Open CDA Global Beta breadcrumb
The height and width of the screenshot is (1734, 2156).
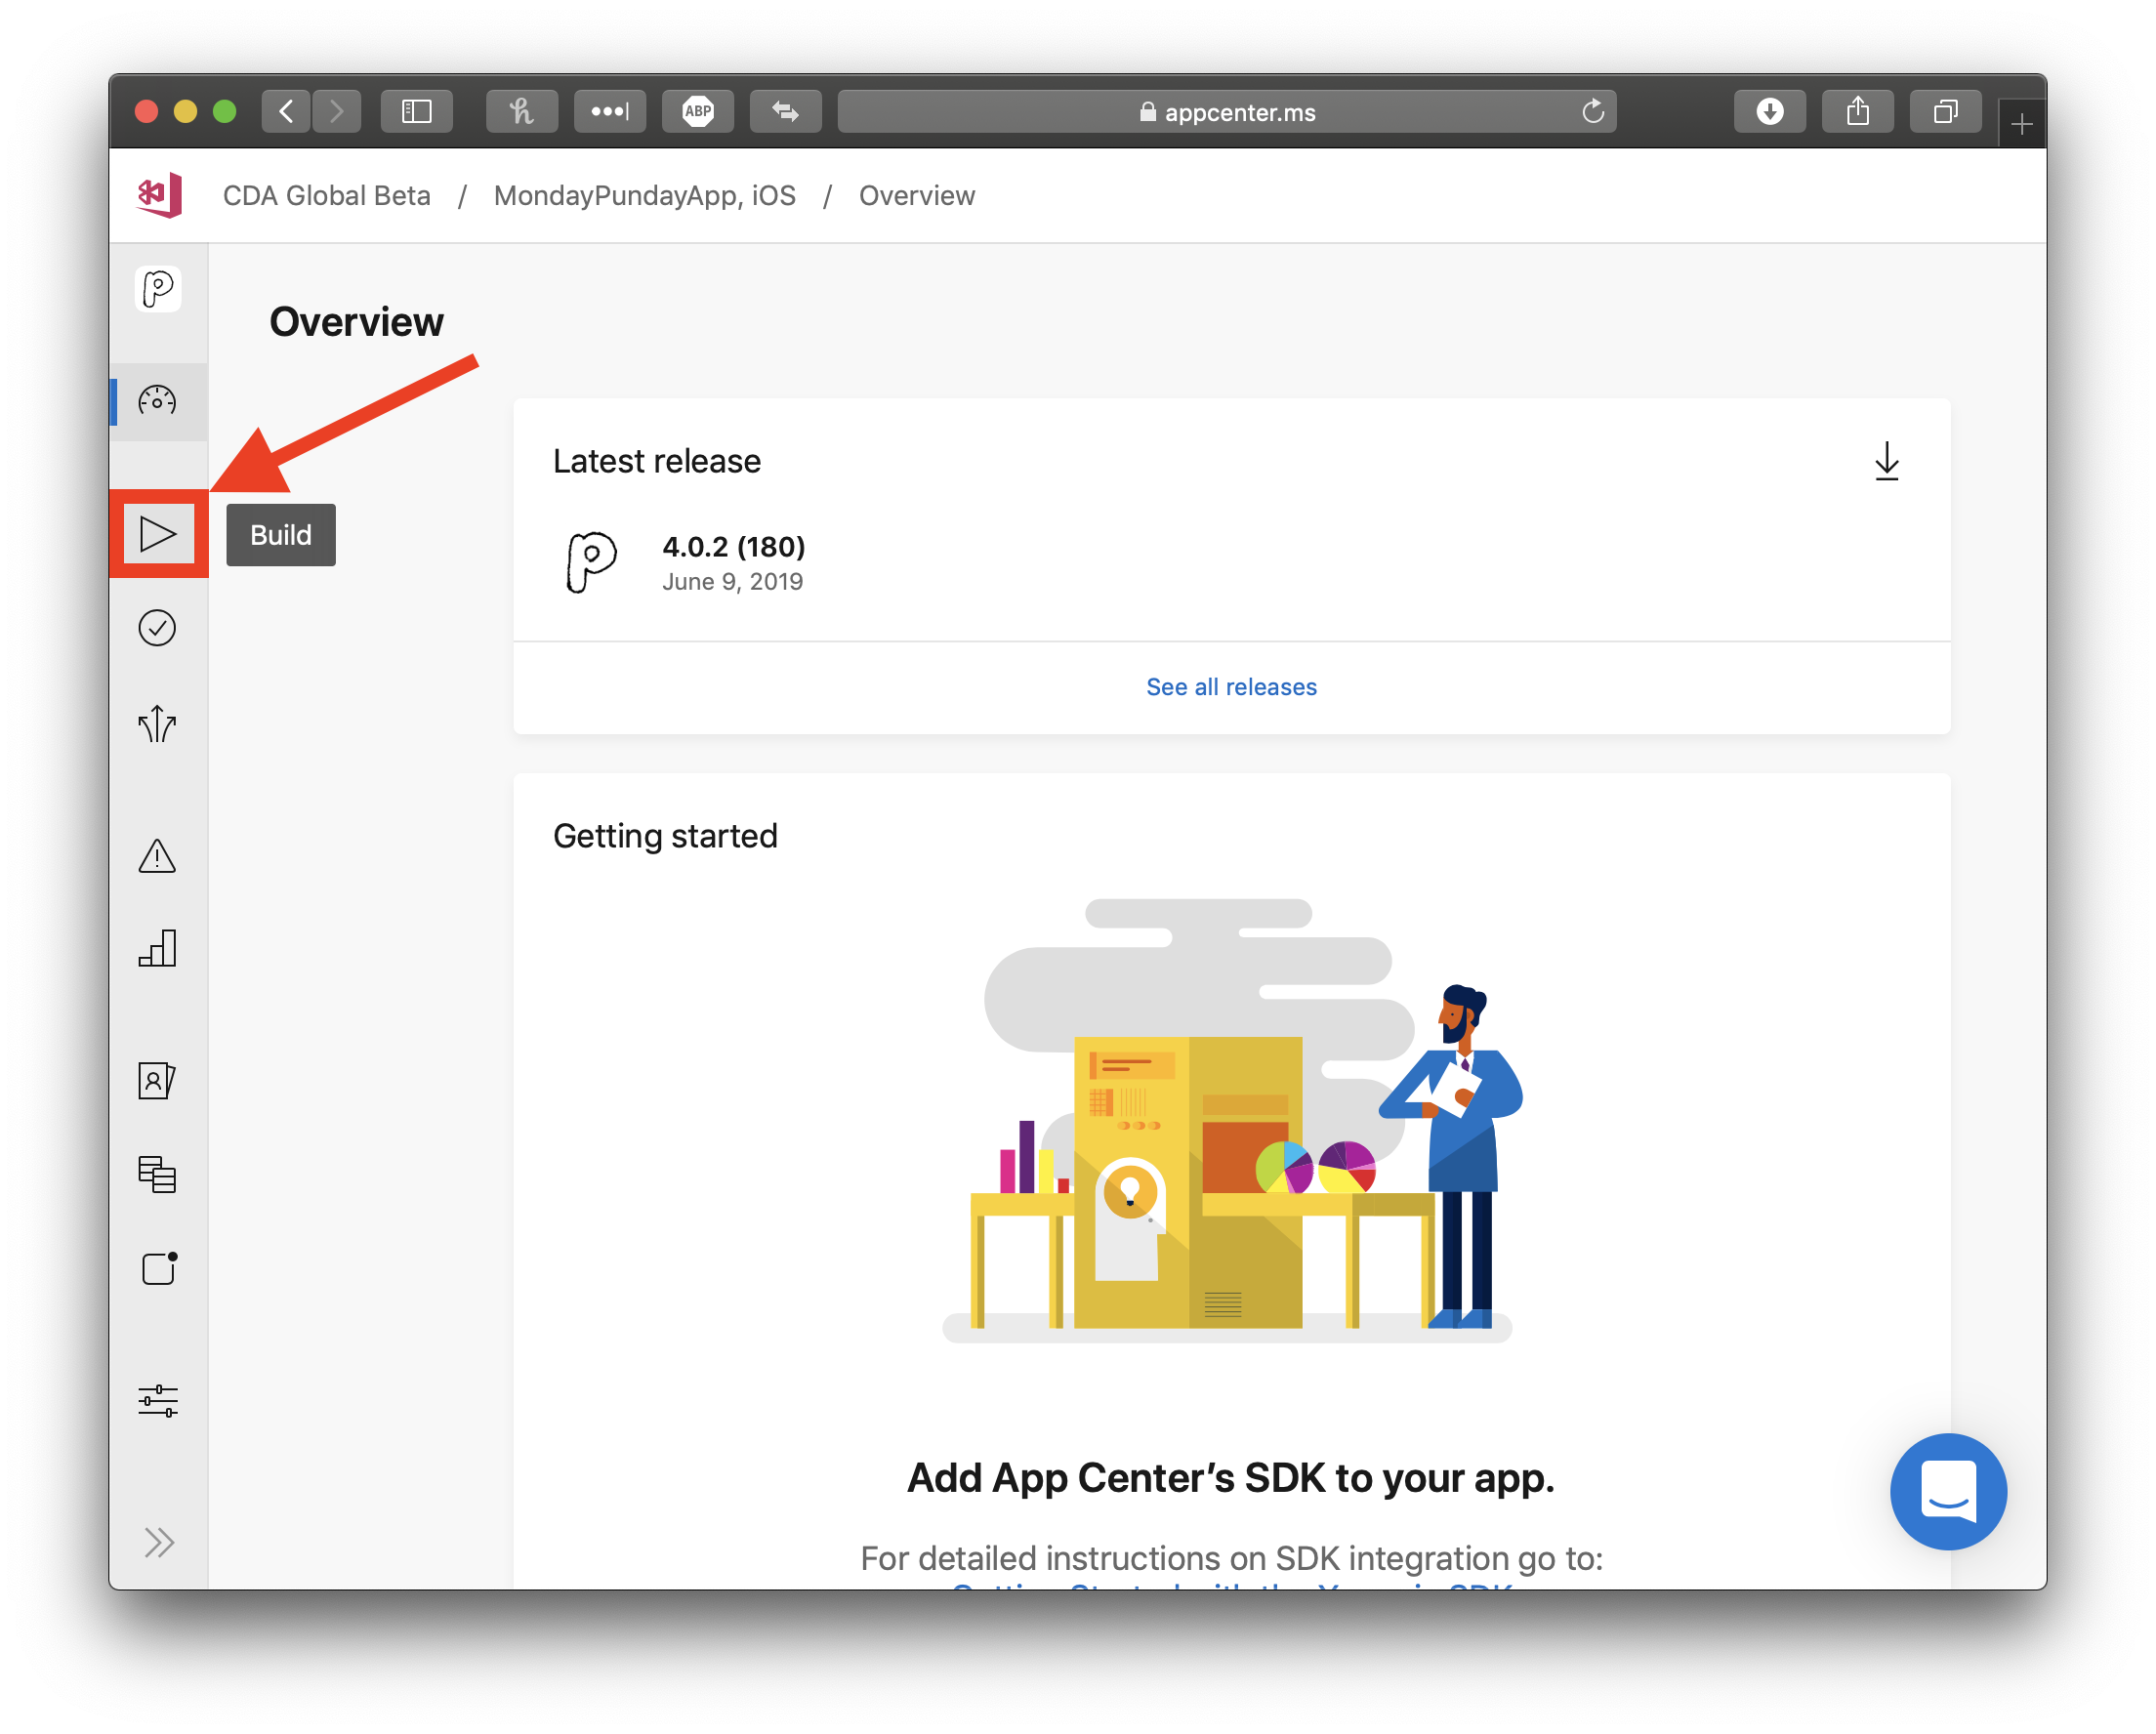tap(326, 195)
